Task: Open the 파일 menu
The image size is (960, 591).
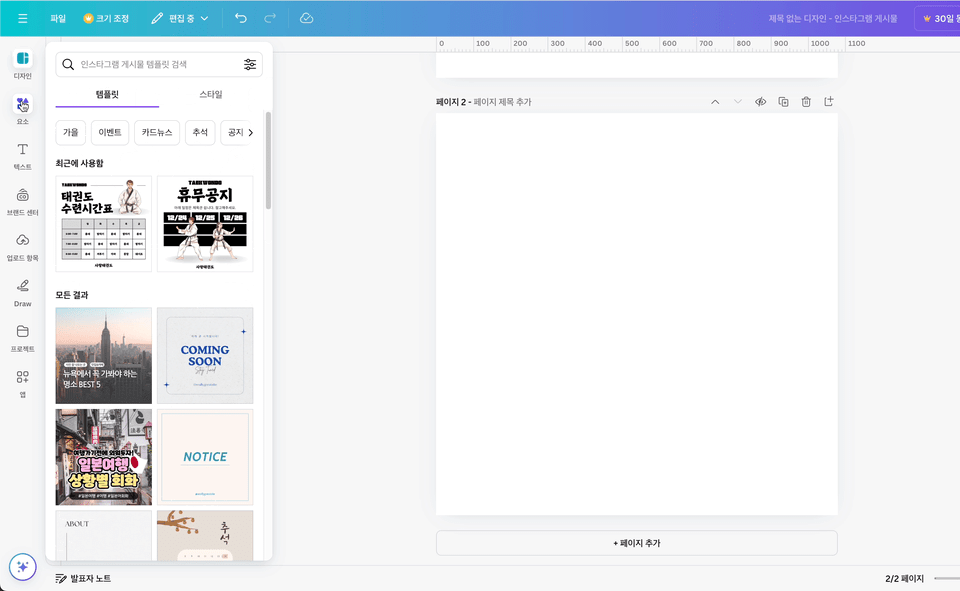Action: 58,18
